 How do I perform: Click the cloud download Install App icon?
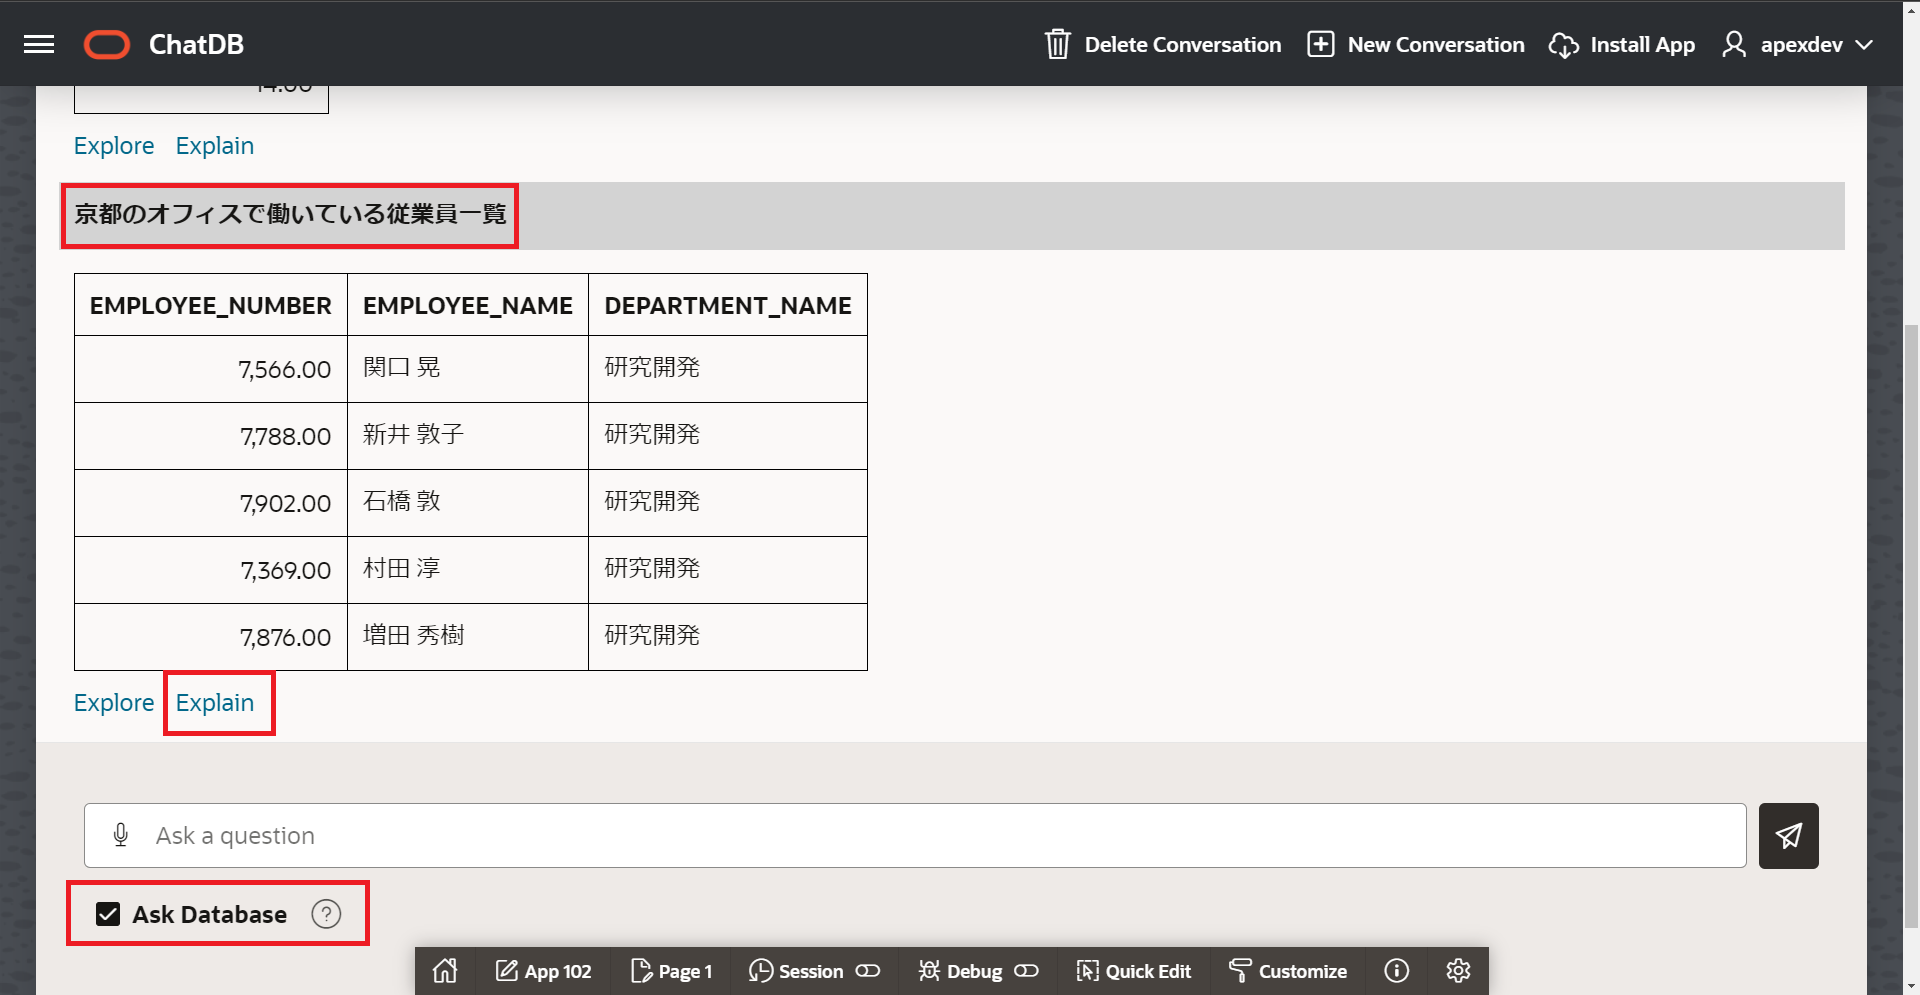point(1563,45)
